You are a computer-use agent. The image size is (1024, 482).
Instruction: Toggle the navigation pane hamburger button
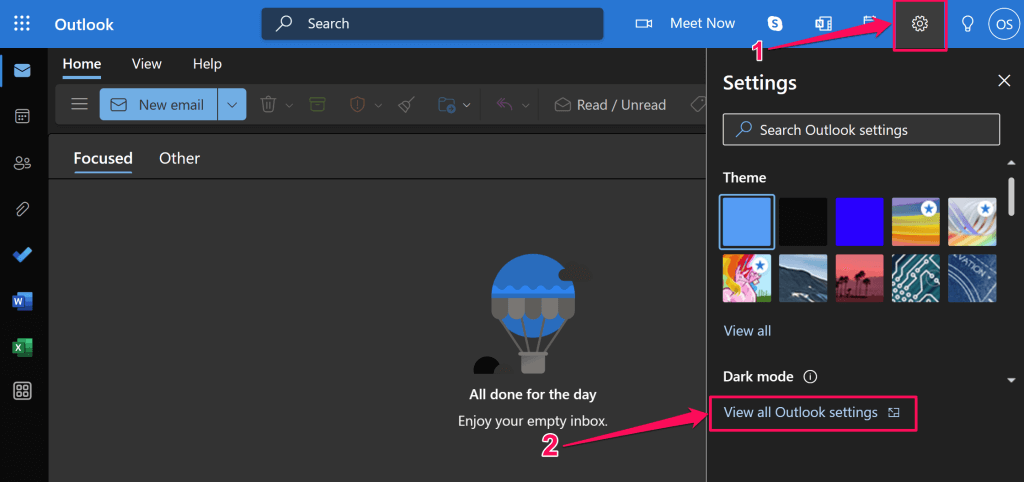tap(80, 104)
